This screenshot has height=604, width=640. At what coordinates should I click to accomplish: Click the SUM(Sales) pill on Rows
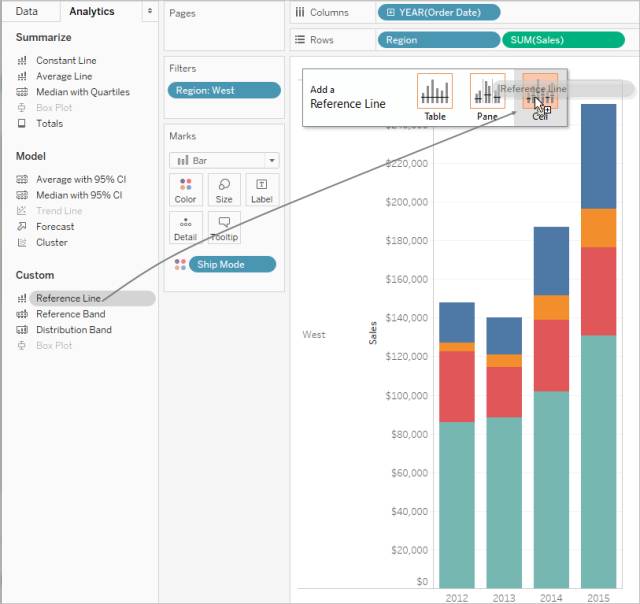pyautogui.click(x=563, y=40)
